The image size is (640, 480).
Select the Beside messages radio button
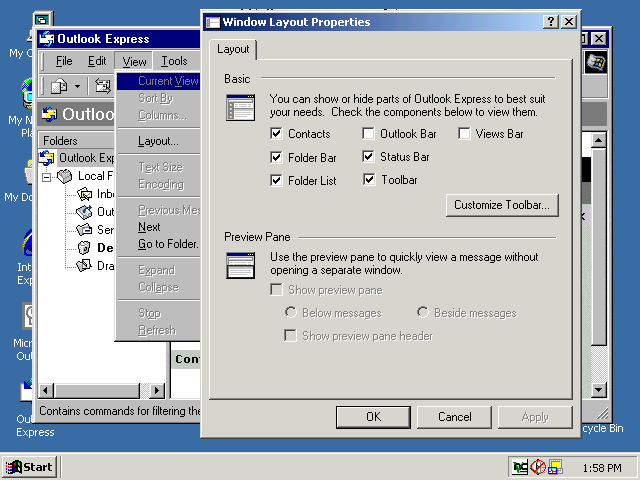click(423, 313)
